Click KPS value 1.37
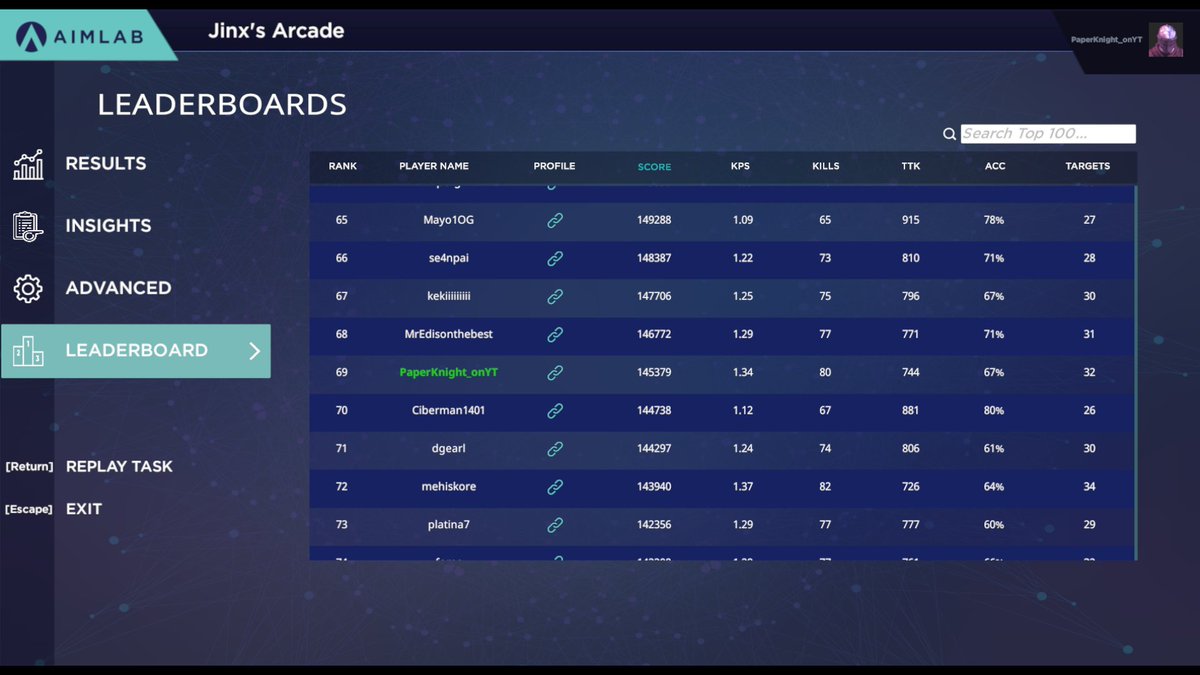Screen dimensions: 1200x675 coord(741,487)
